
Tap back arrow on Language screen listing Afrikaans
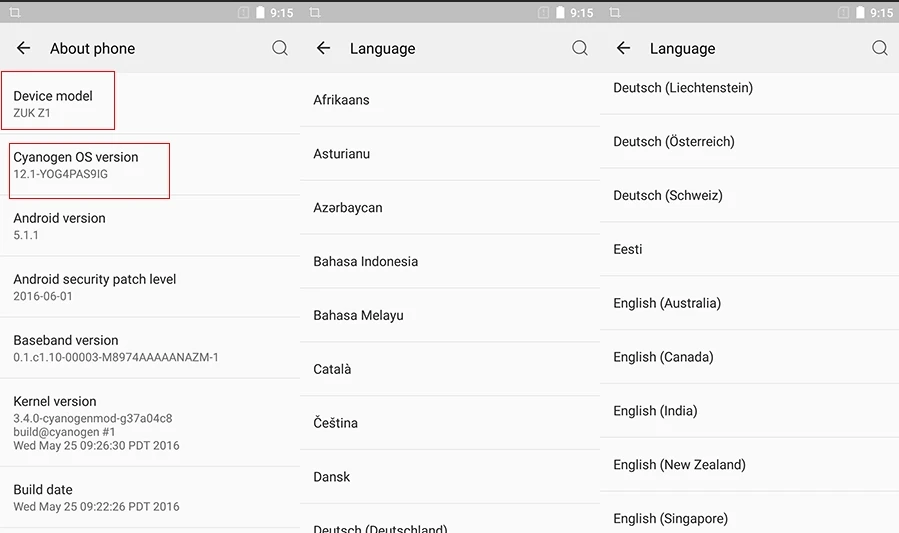323,48
